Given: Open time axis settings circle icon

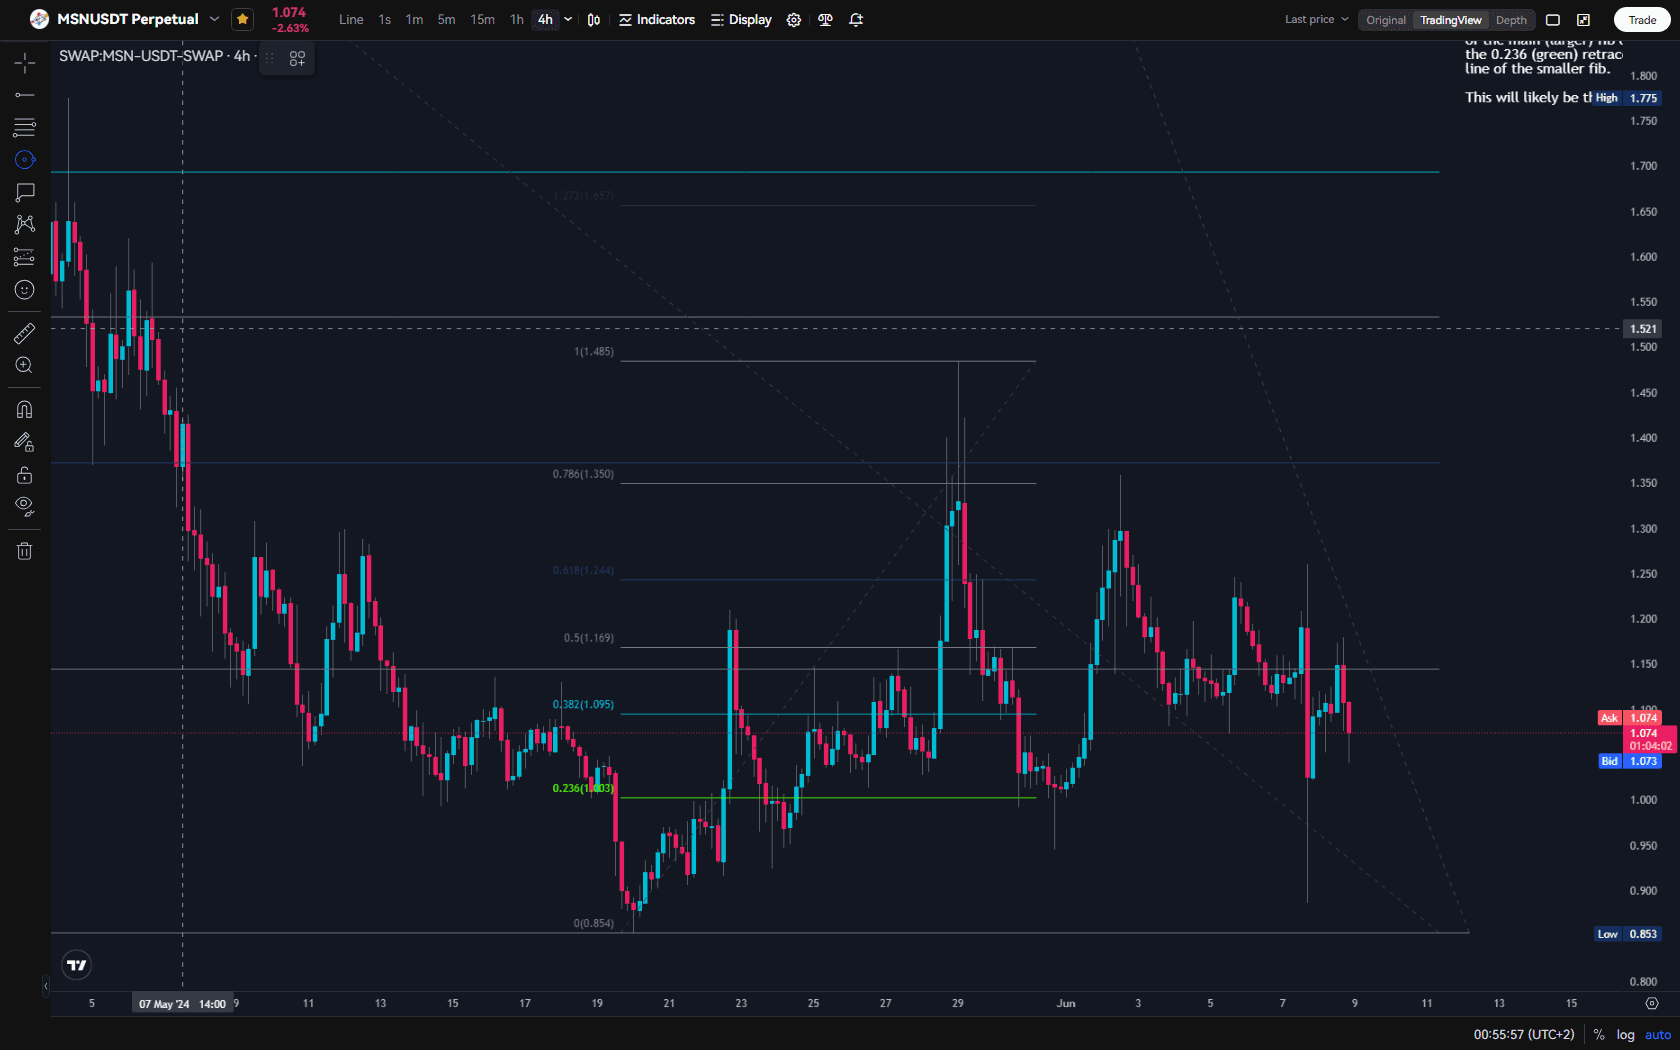Looking at the screenshot, I should click(1652, 1003).
